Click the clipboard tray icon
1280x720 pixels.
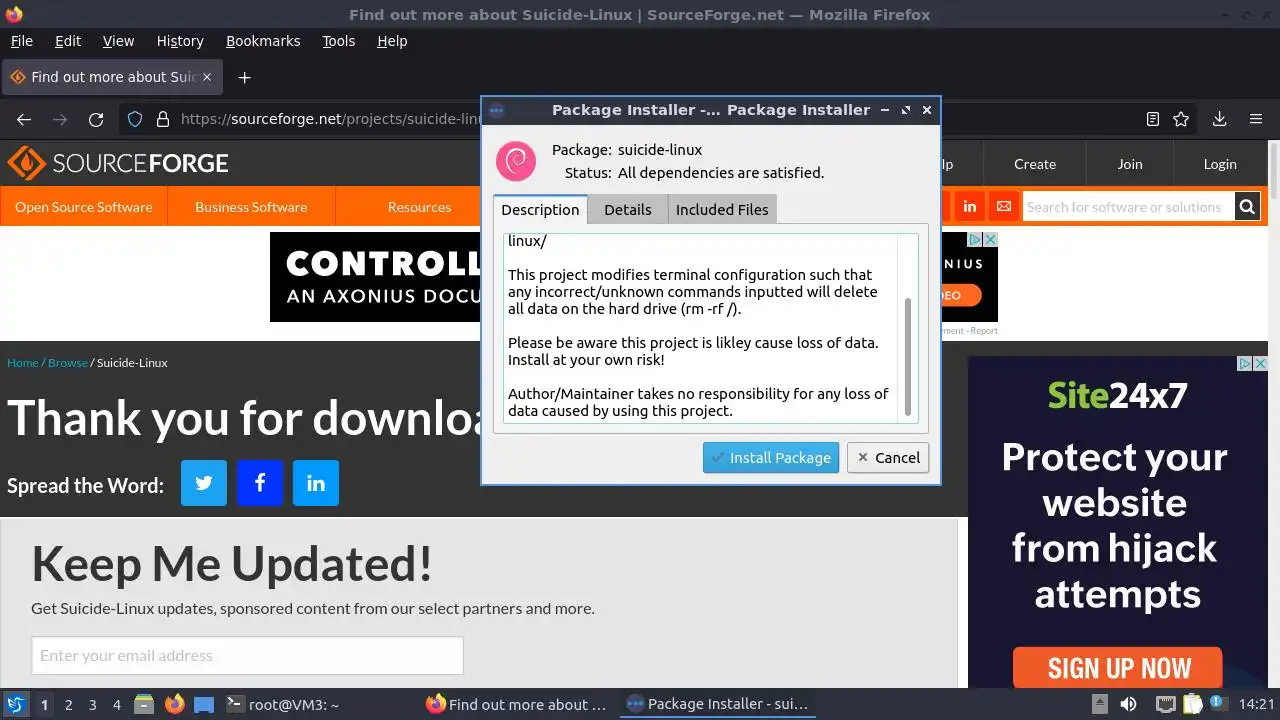click(1194, 704)
